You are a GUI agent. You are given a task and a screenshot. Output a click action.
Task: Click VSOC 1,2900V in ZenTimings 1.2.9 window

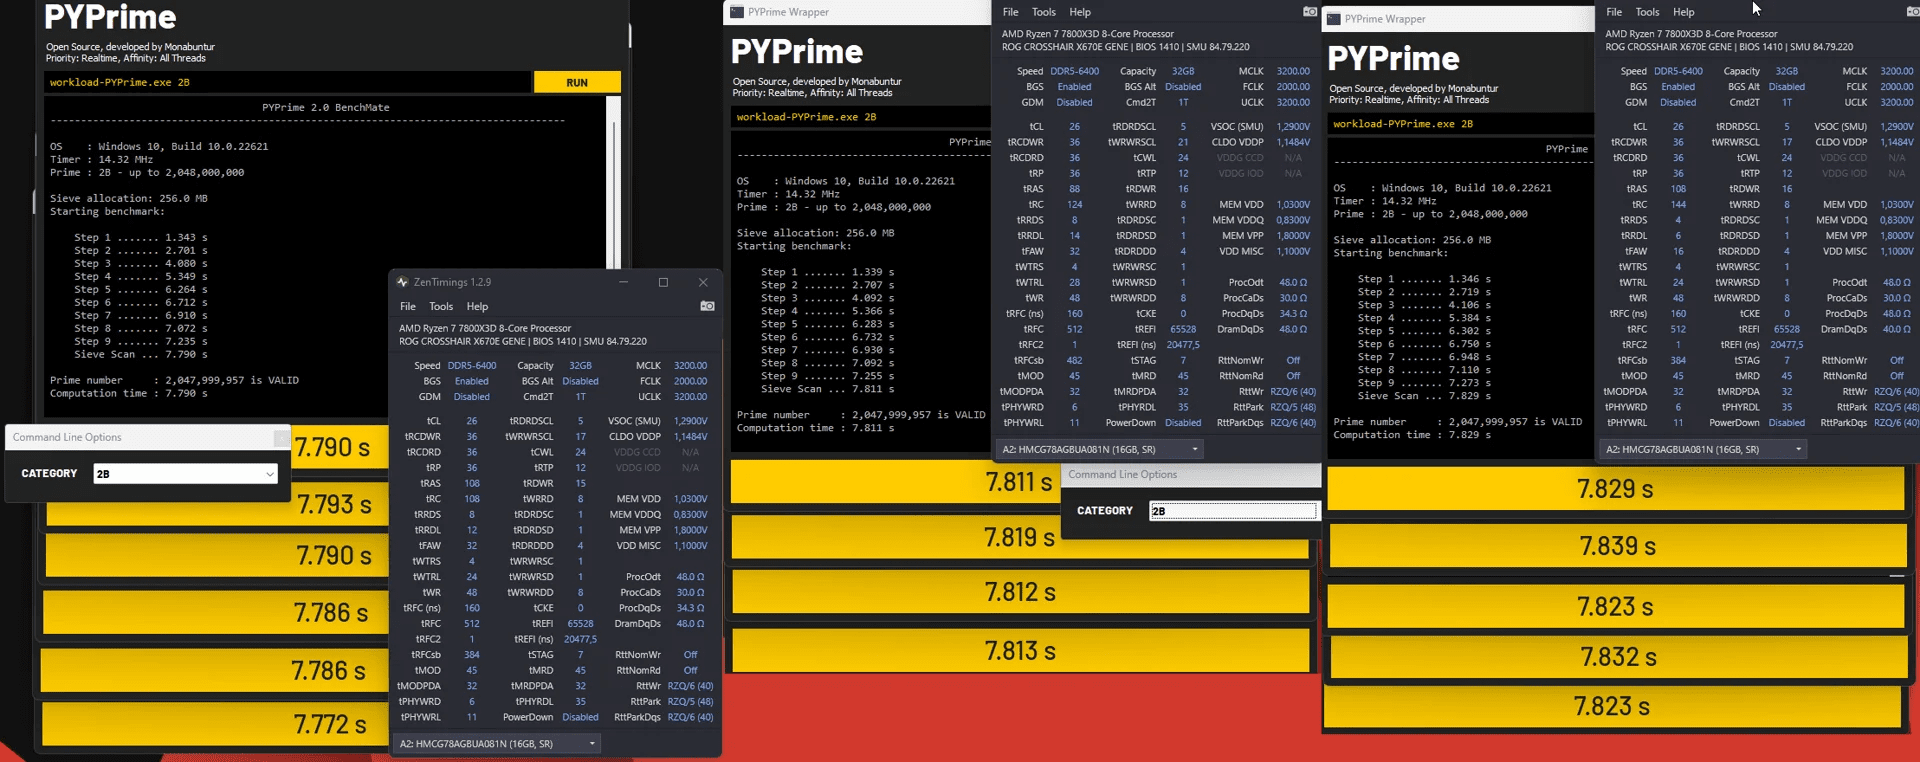click(690, 421)
